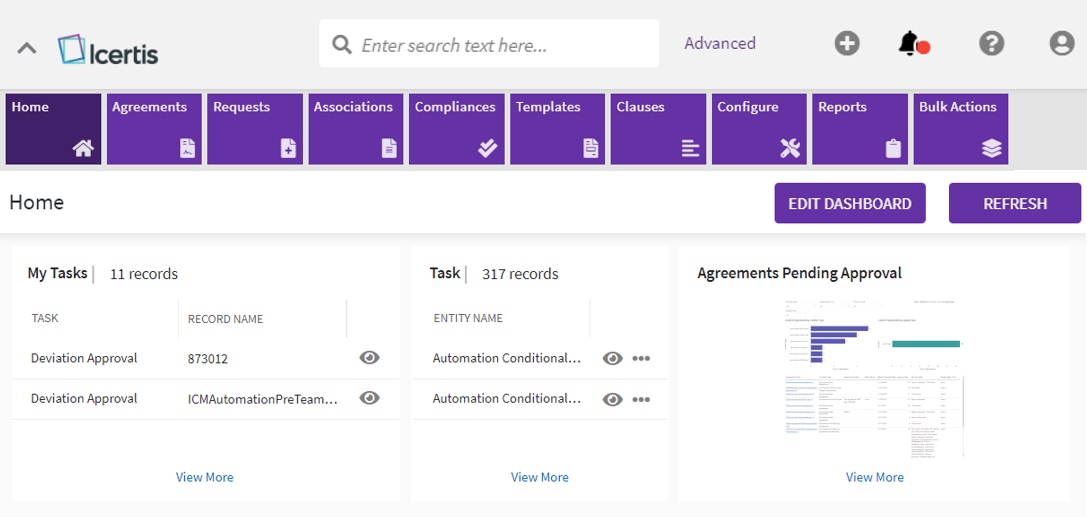1087x517 pixels.
Task: Click eye icon for ICMAutomationPreTeam record
Action: [x=369, y=398]
